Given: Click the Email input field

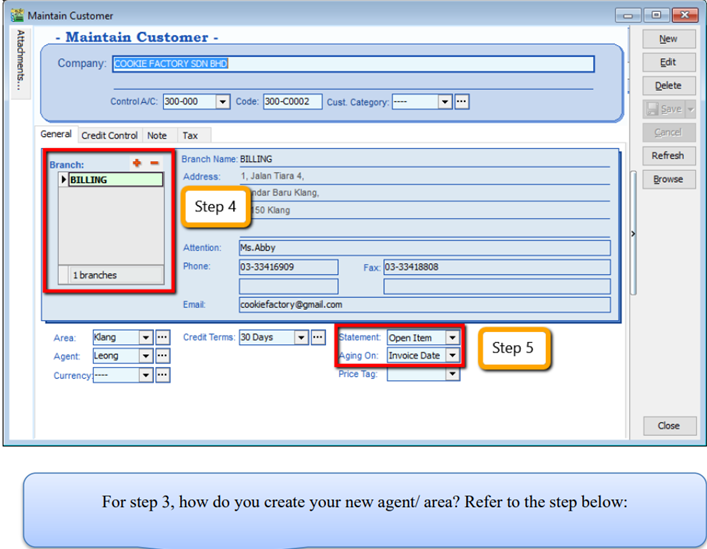Looking at the screenshot, I should 423,305.
